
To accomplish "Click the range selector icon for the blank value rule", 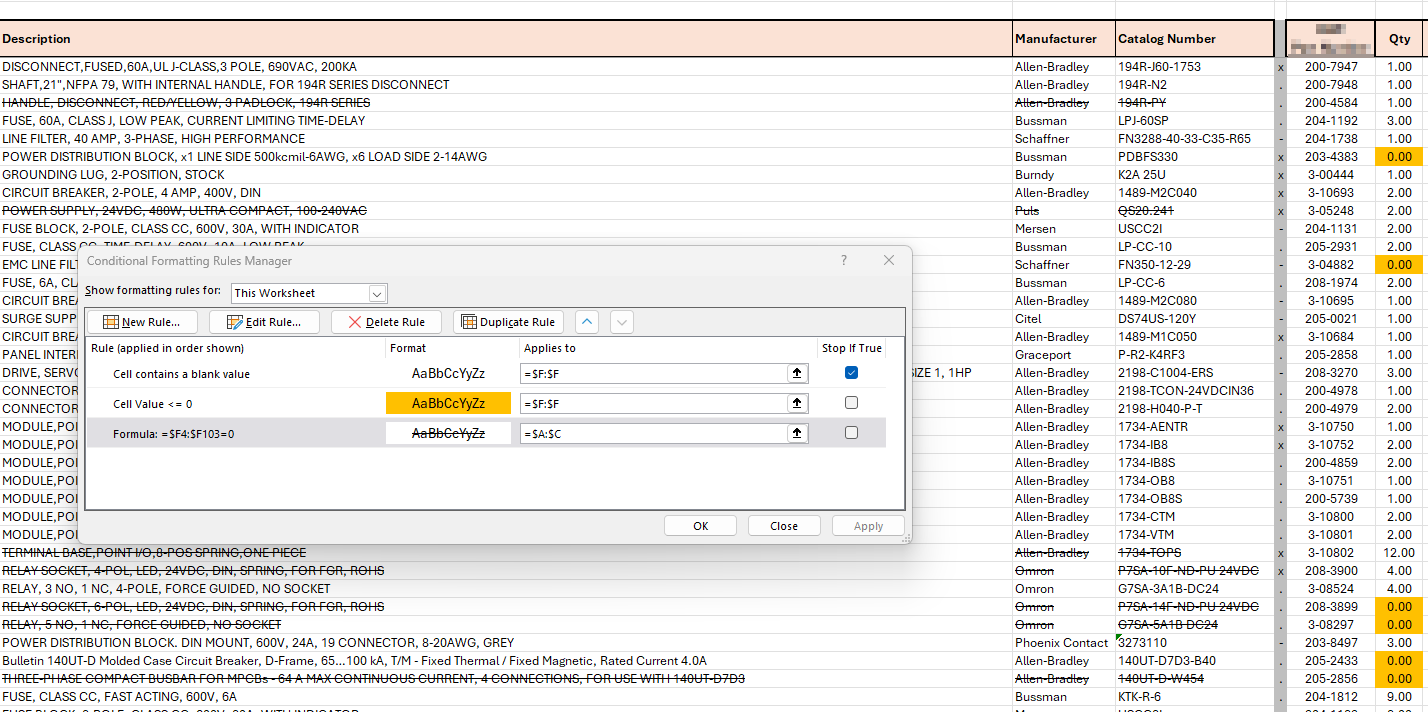I will [x=797, y=372].
